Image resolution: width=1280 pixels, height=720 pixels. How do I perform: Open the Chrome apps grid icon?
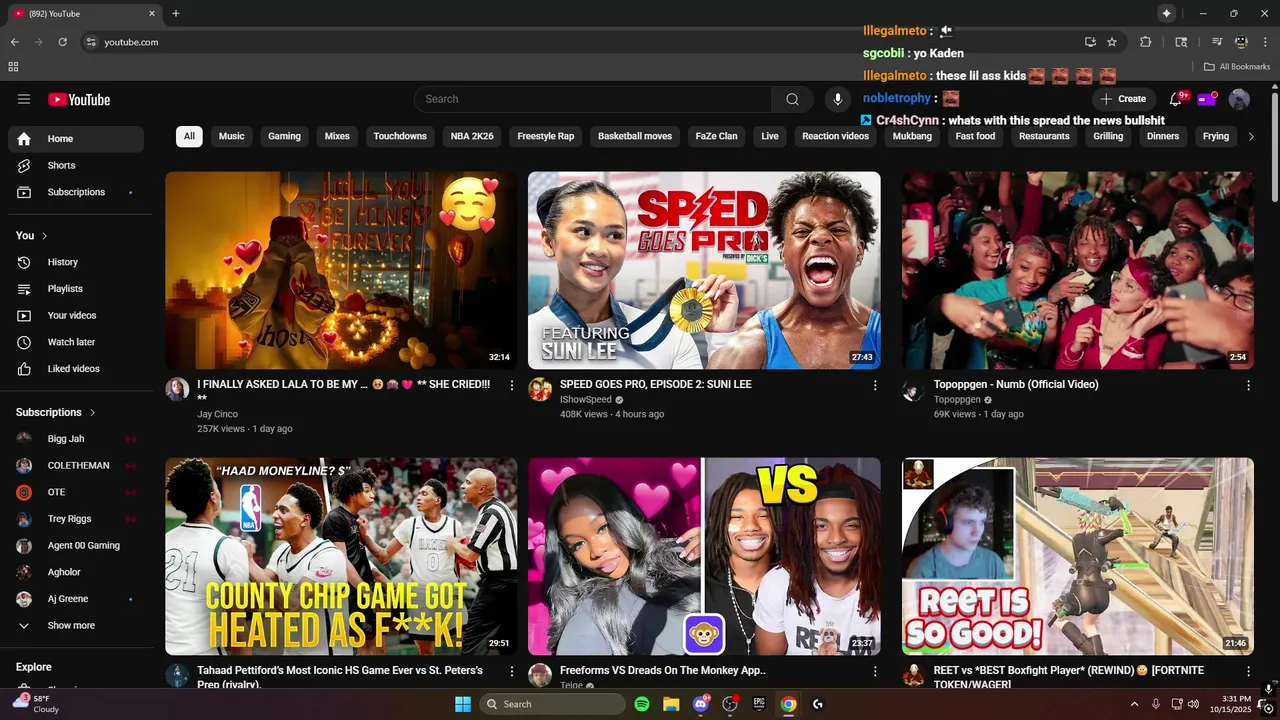coord(13,67)
